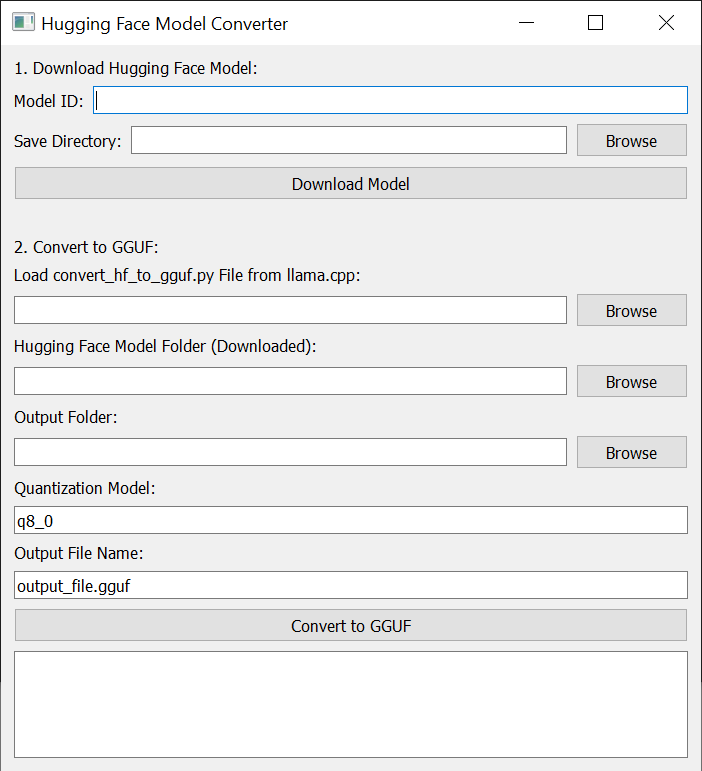Browse for the Save Directory
The image size is (702, 771).
coord(632,140)
